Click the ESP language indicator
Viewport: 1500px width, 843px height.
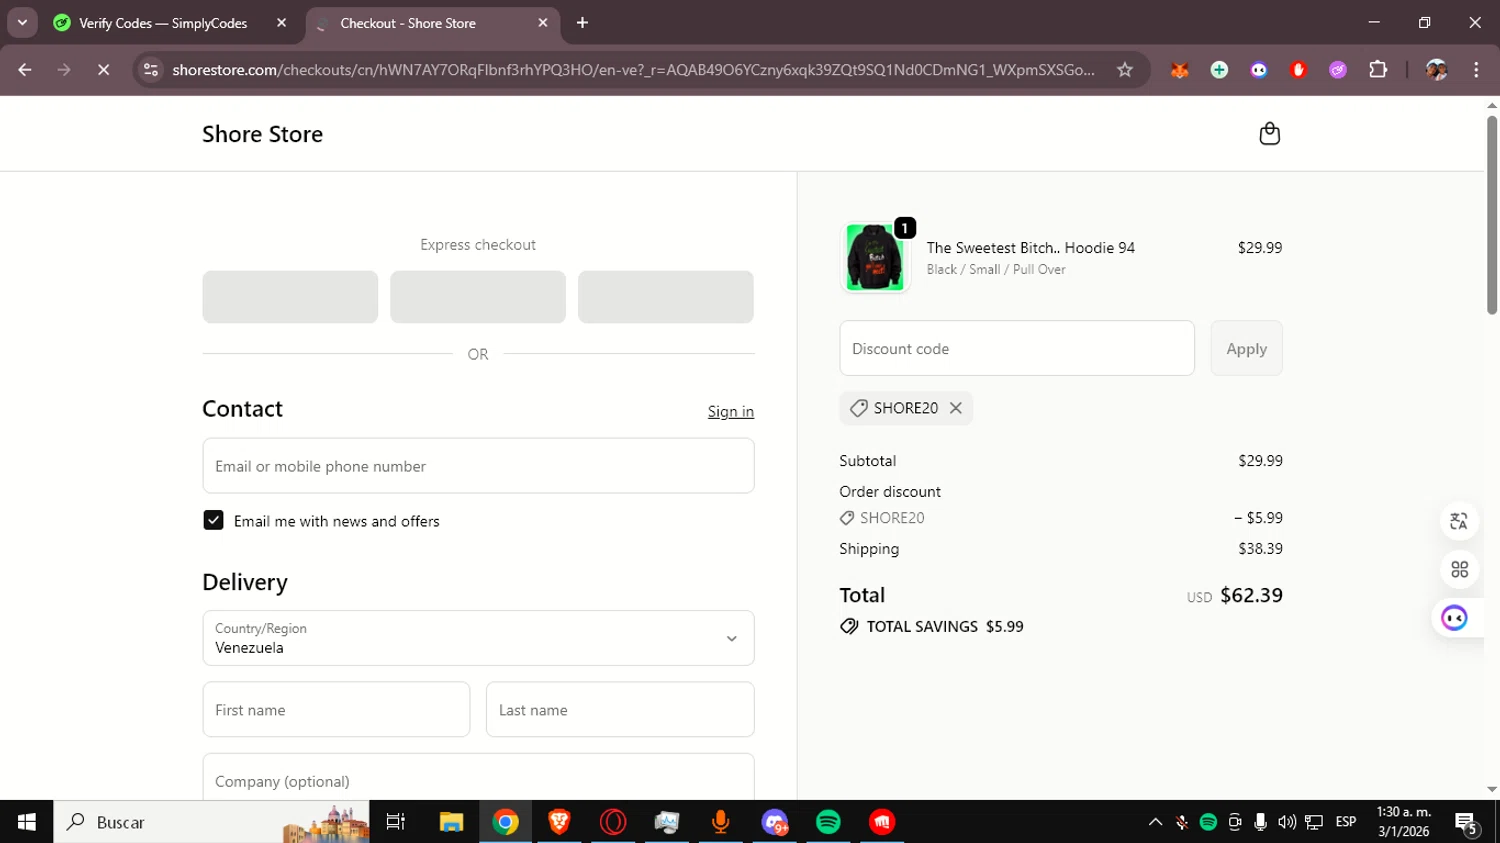click(1346, 822)
